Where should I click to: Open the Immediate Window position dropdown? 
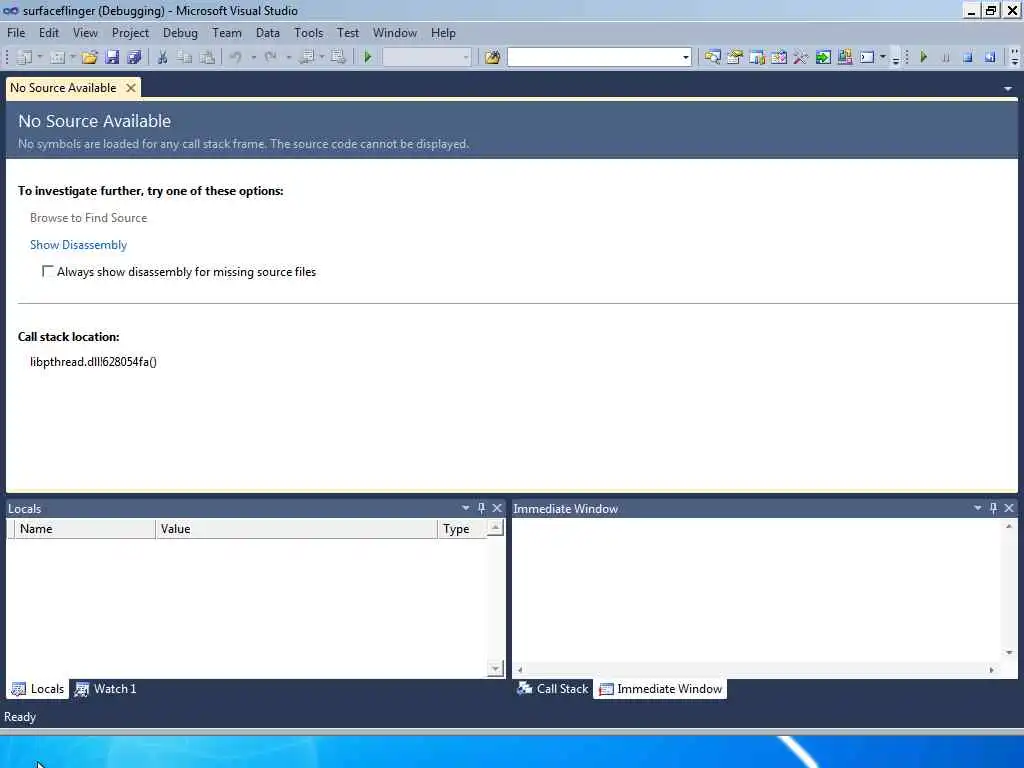pyautogui.click(x=978, y=508)
